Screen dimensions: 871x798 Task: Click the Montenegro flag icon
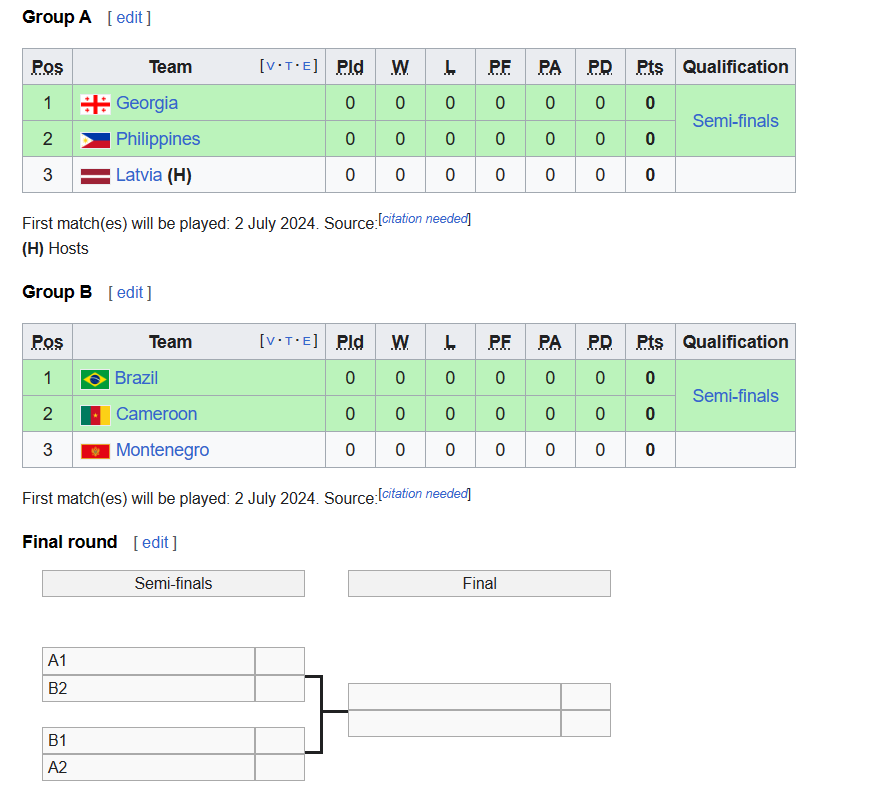coord(95,451)
